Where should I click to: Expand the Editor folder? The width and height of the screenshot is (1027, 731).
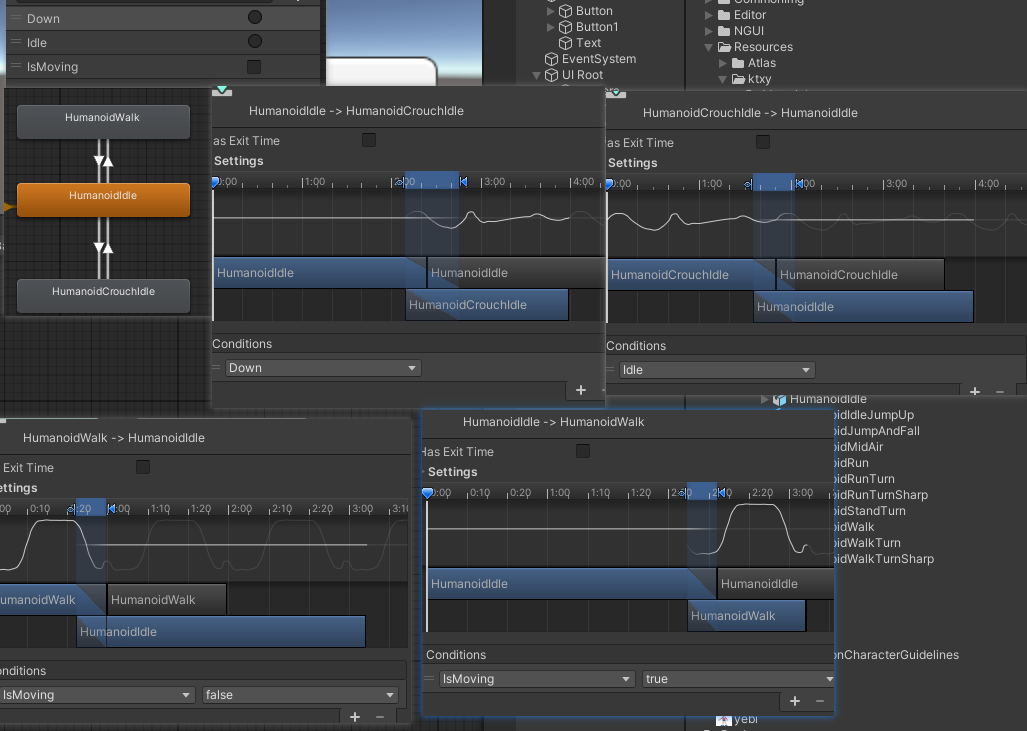click(708, 14)
